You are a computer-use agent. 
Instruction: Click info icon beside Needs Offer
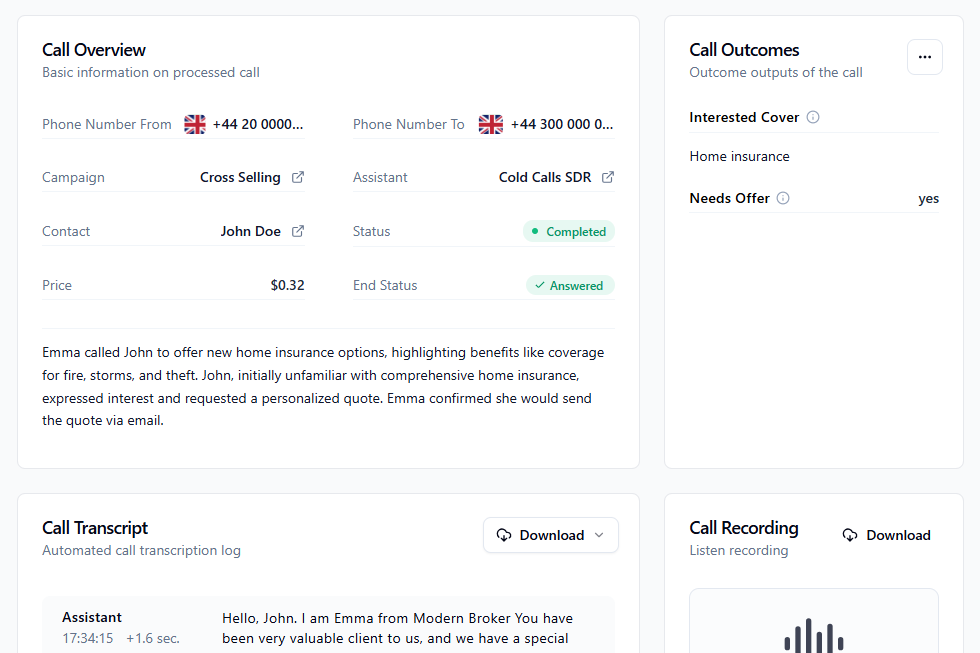tap(782, 198)
